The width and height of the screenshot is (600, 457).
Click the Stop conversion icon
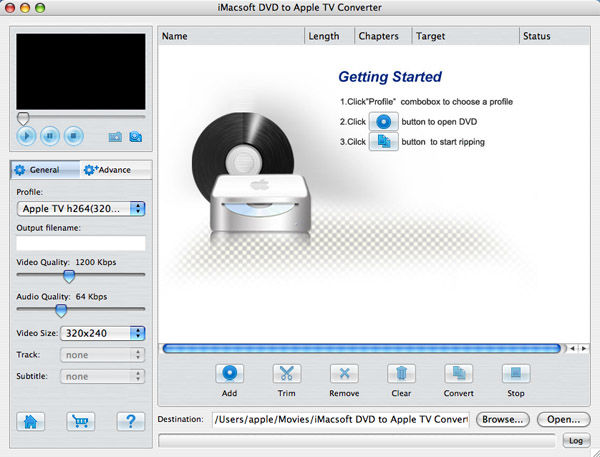coord(516,374)
